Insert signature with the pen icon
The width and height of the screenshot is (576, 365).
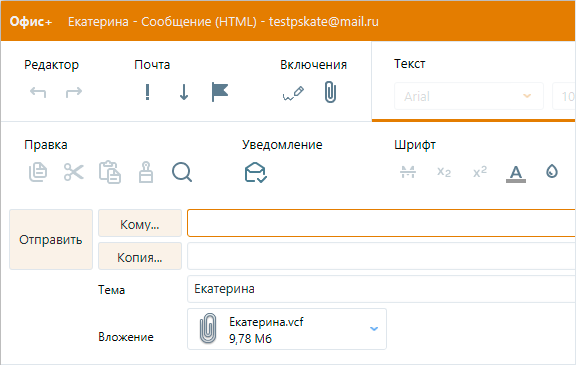(293, 93)
